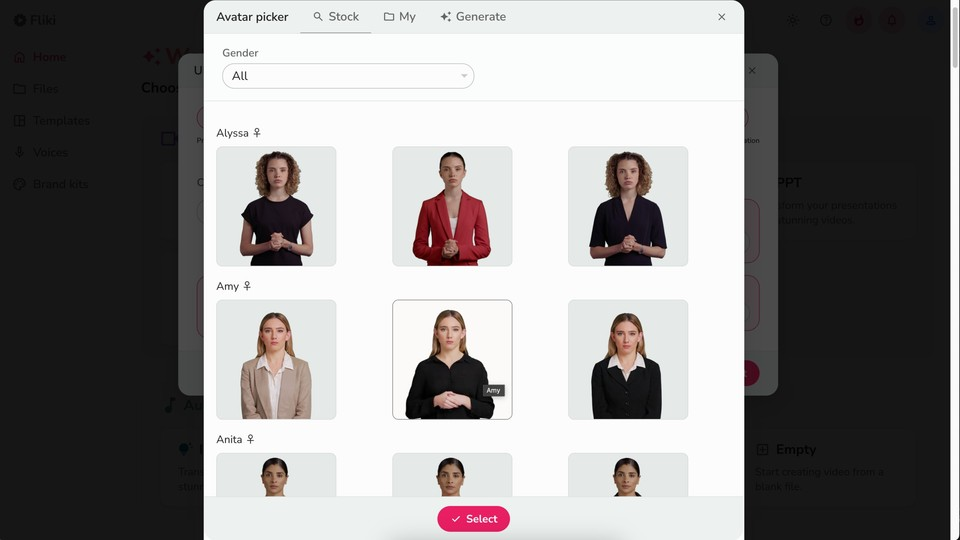Open Brand kits in background sidebar

coord(51,184)
